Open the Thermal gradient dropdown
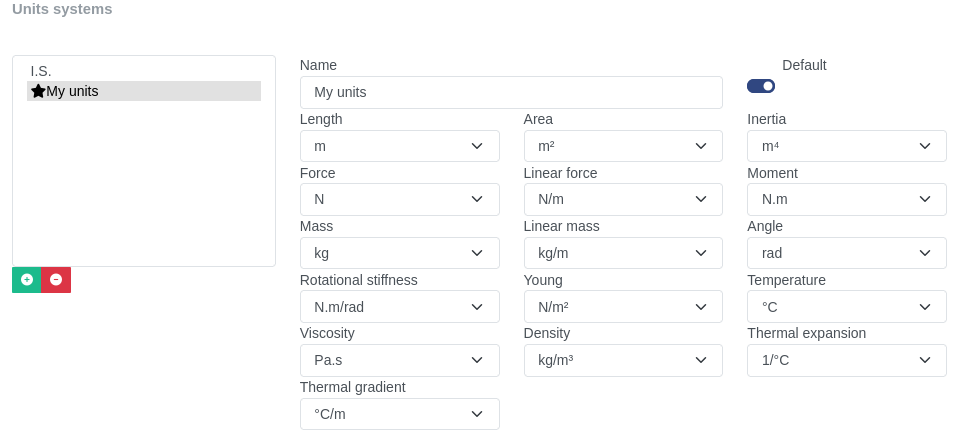 pyautogui.click(x=399, y=414)
